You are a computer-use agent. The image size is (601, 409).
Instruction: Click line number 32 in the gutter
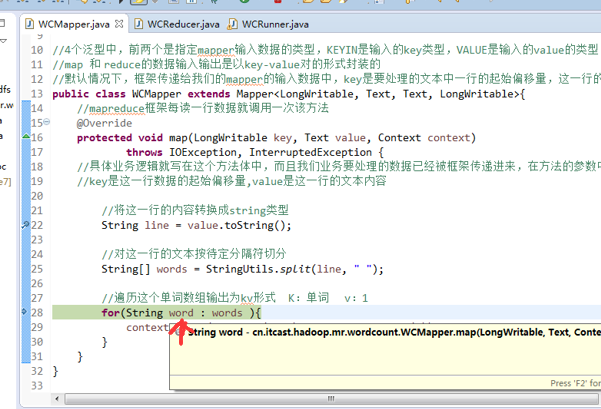37,371
